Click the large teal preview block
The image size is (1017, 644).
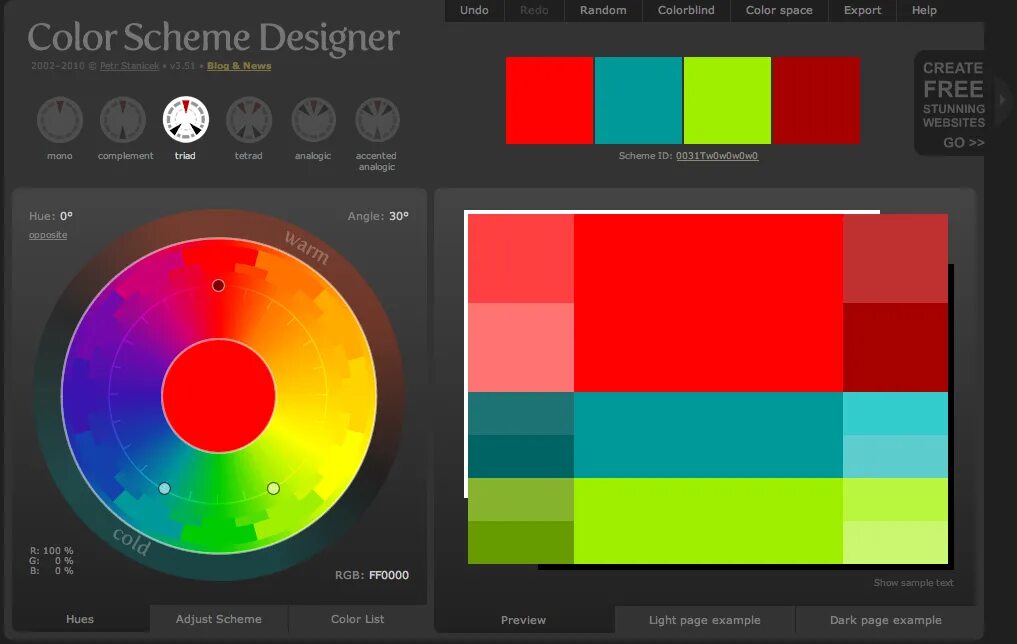coord(708,435)
